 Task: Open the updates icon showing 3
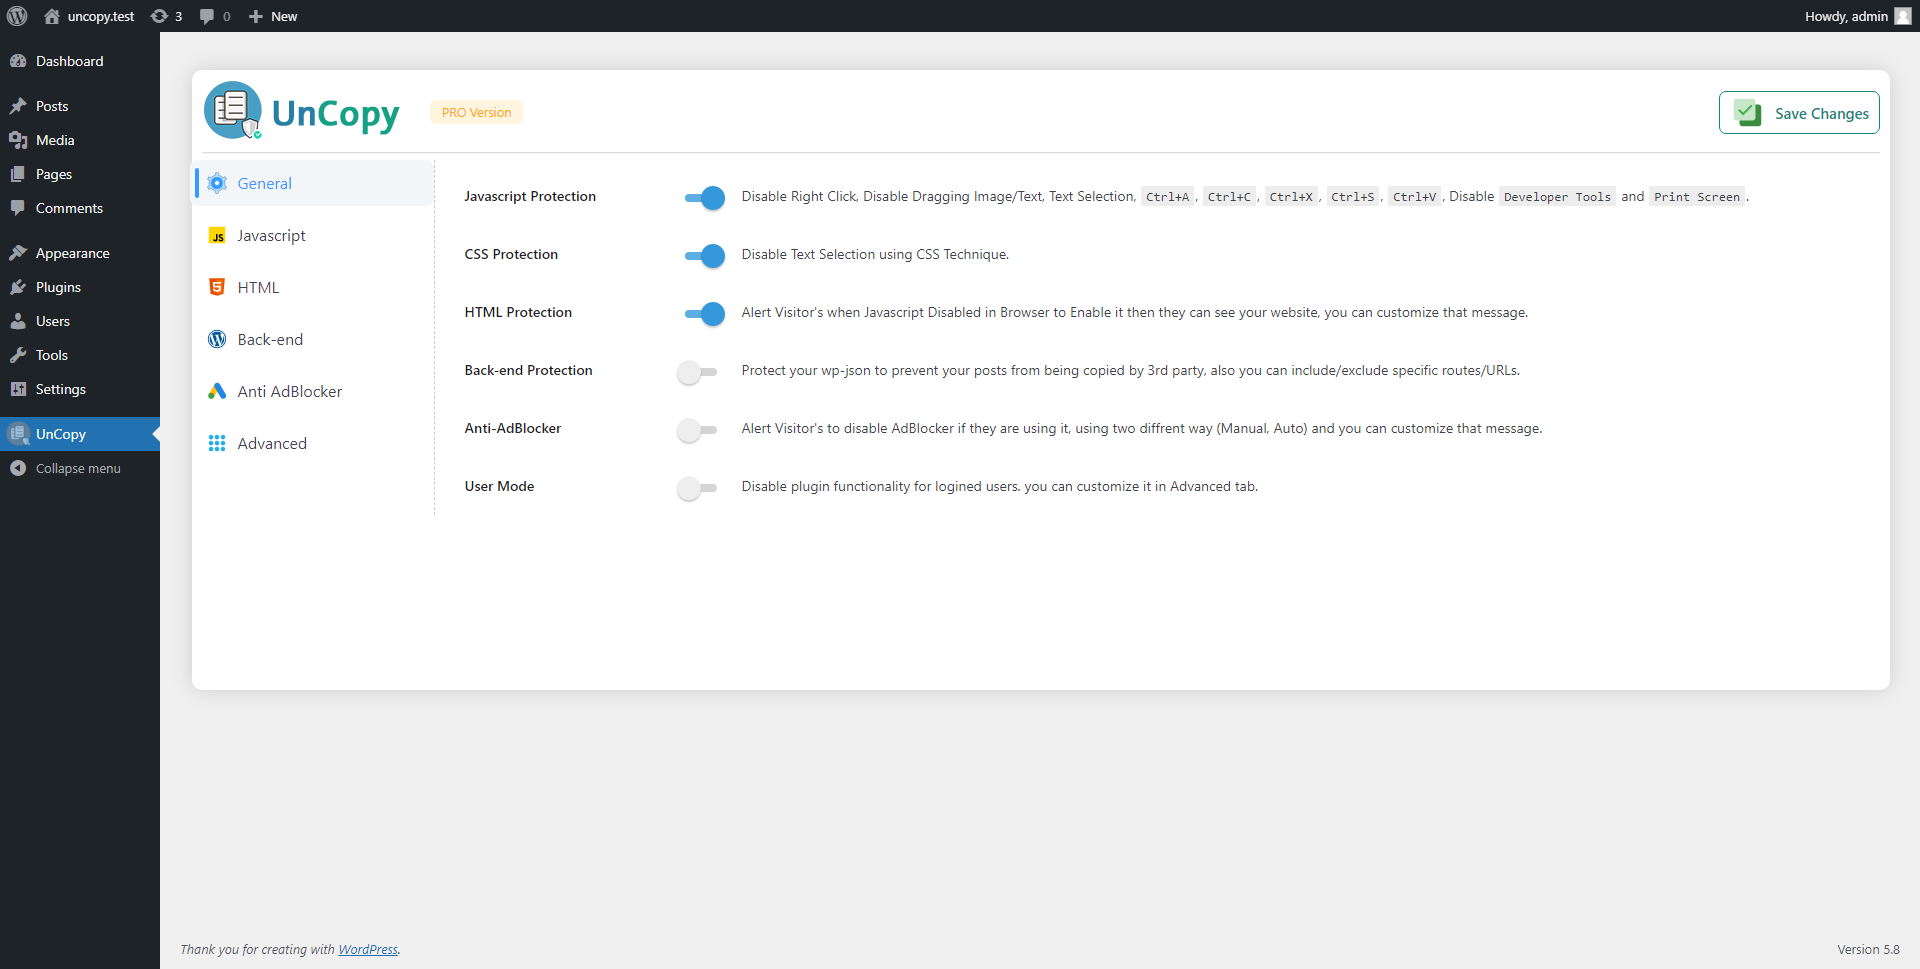tap(159, 16)
